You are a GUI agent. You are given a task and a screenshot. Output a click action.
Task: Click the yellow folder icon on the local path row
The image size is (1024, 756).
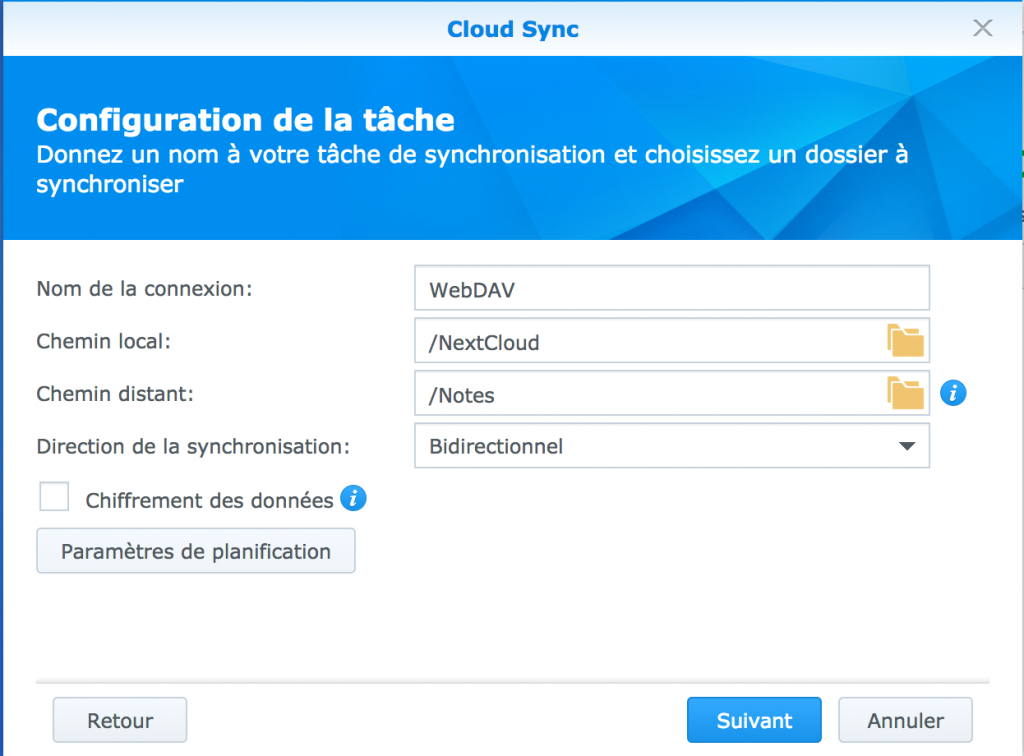906,340
